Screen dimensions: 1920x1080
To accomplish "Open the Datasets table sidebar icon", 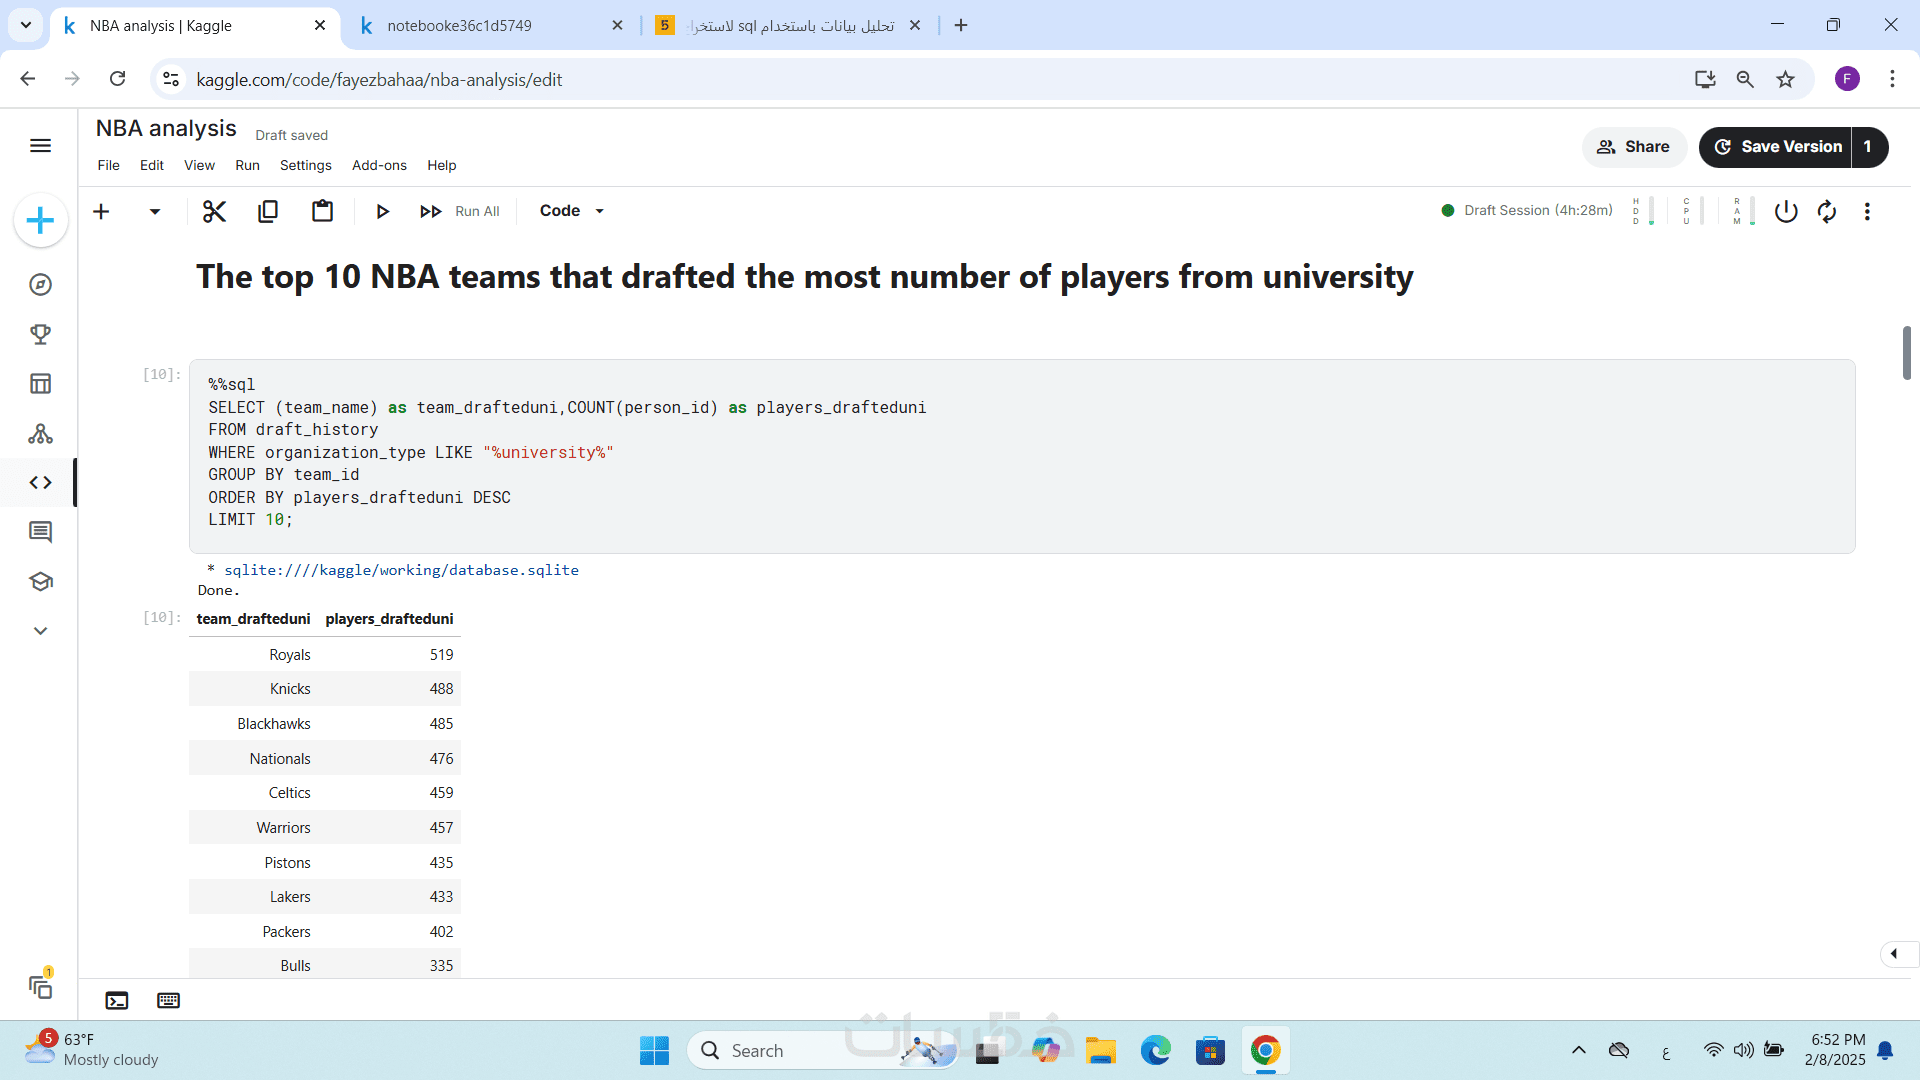I will tap(40, 384).
